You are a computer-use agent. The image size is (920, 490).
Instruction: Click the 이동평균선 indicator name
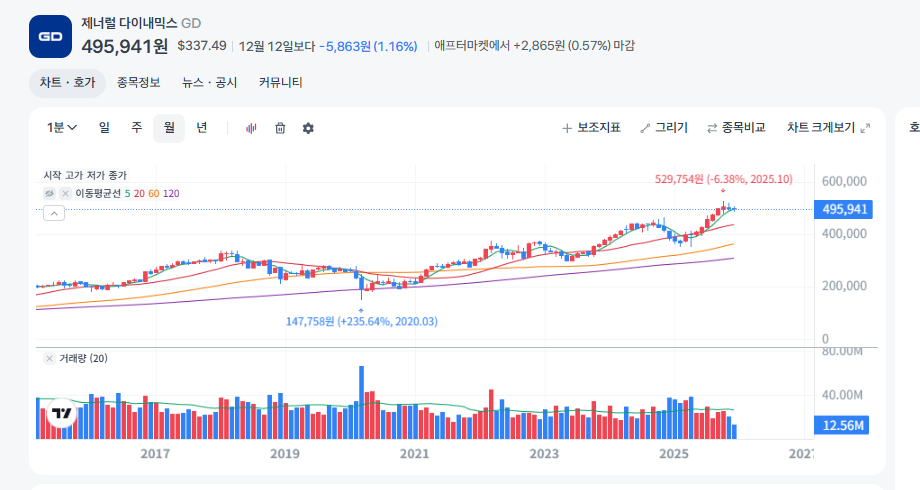[98, 194]
